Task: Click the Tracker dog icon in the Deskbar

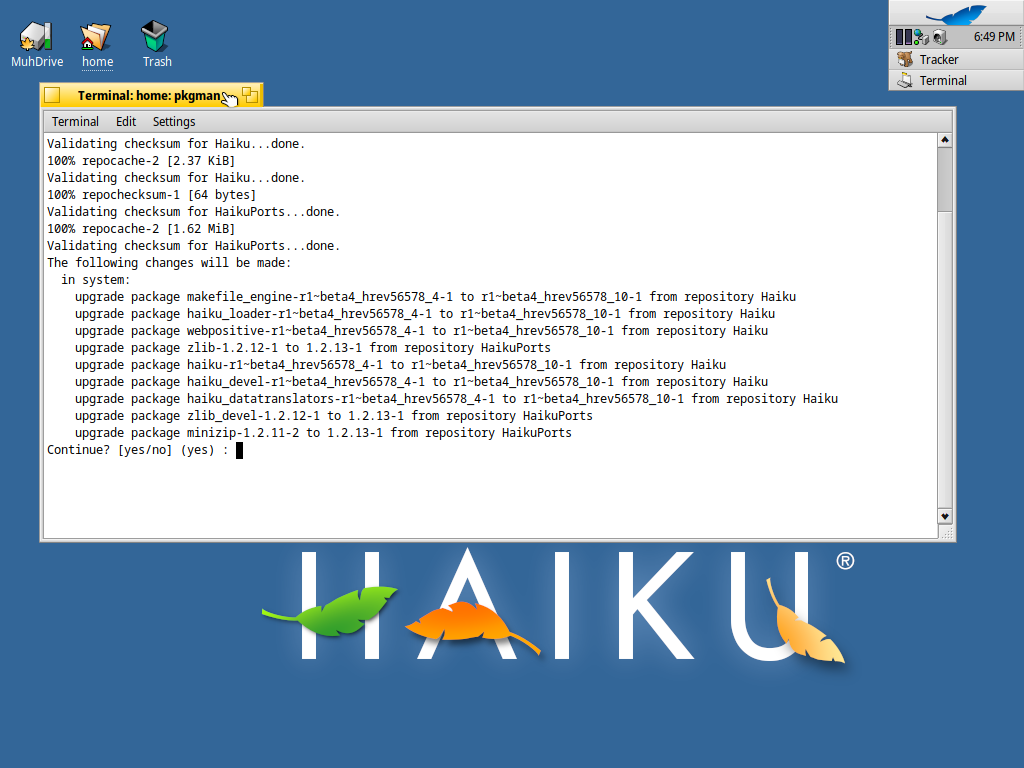Action: 905,59
